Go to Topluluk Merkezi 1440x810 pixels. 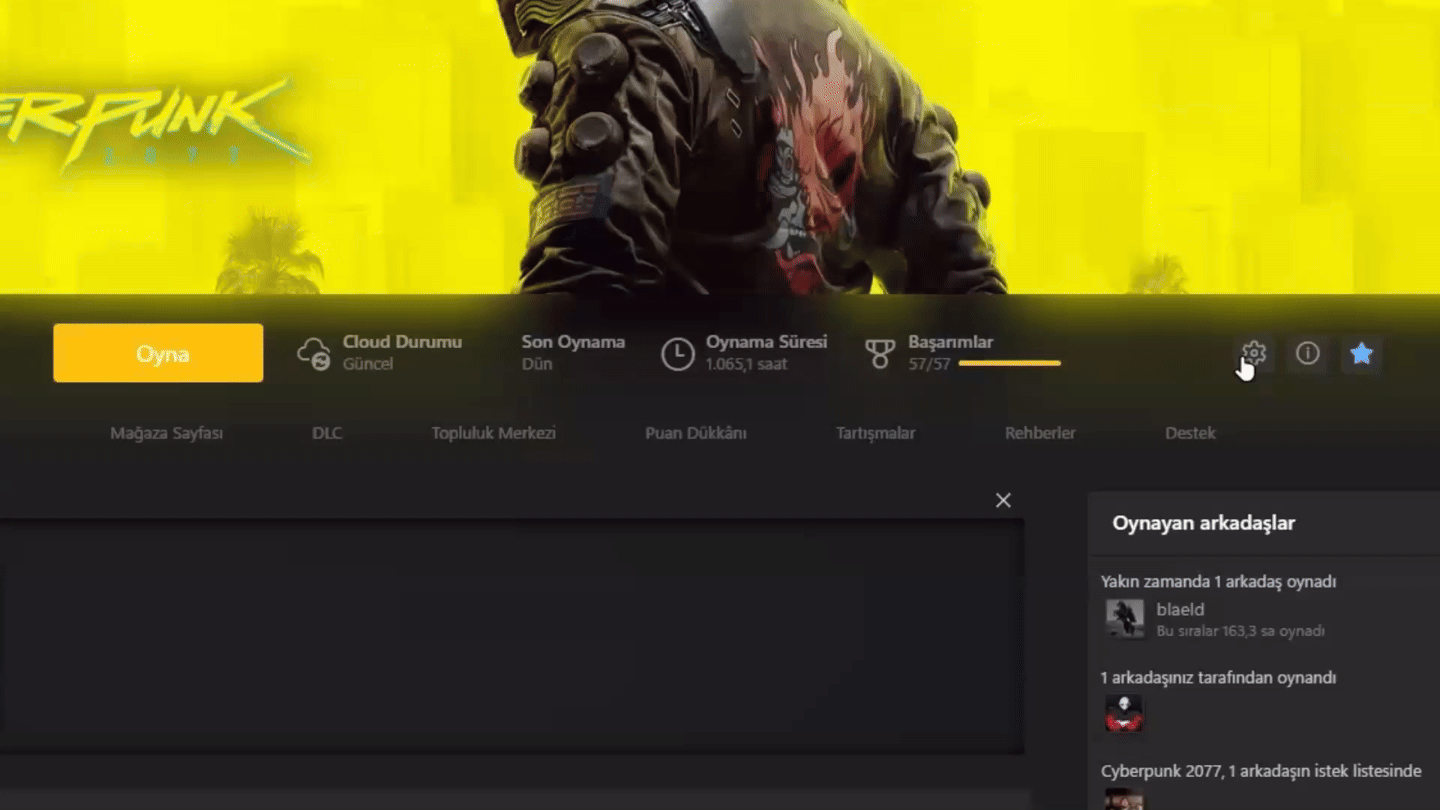pyautogui.click(x=494, y=433)
